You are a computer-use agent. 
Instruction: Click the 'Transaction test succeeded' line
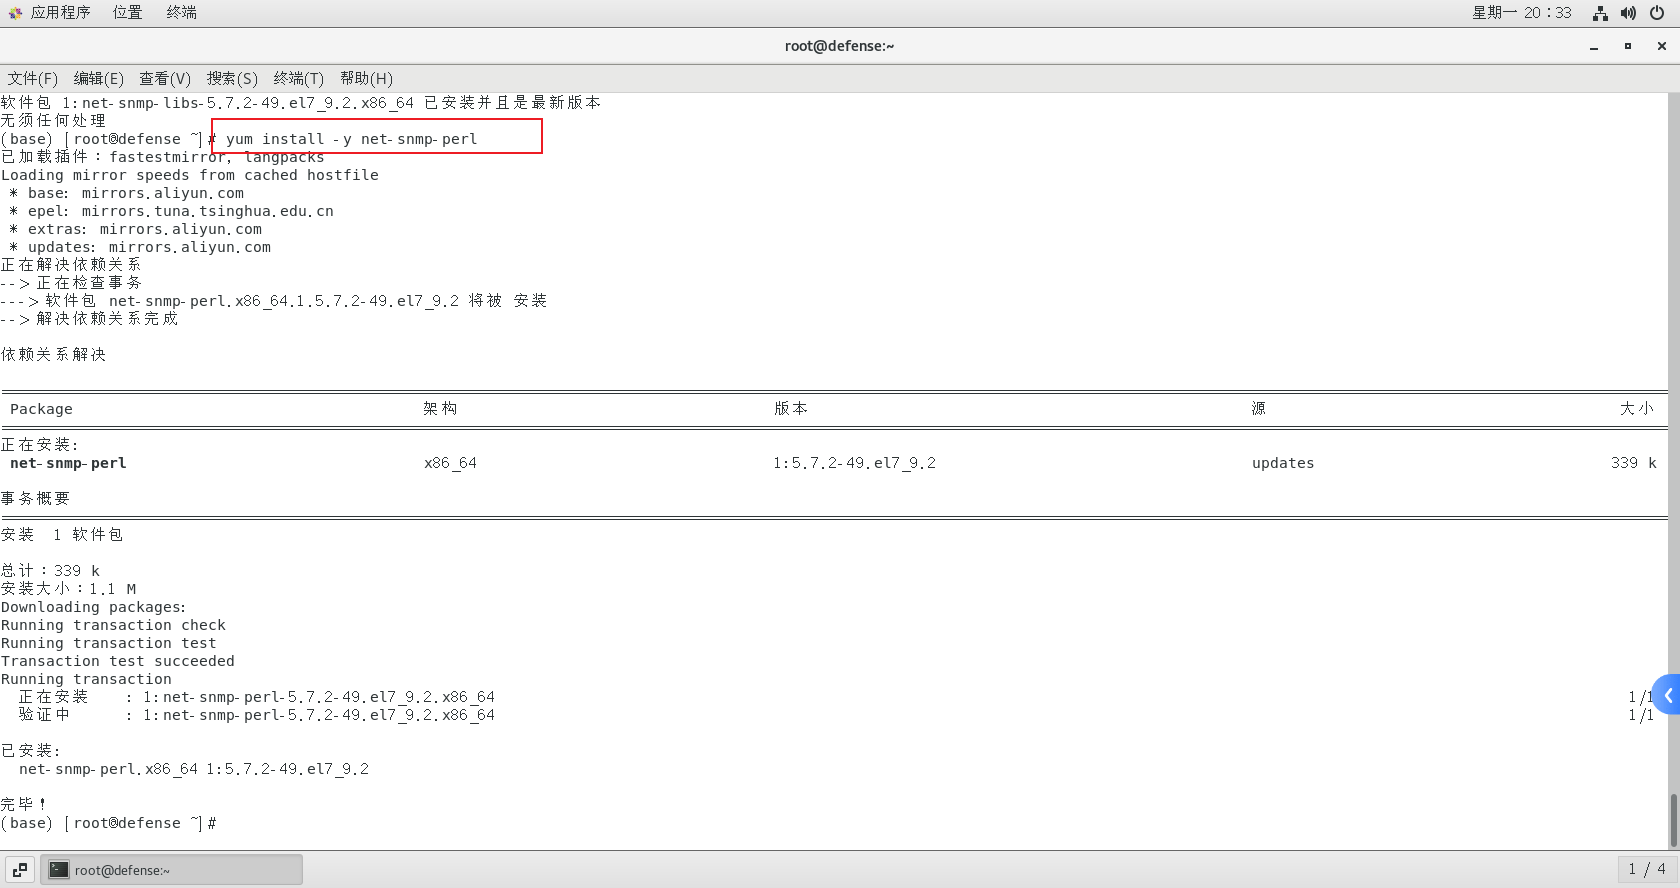118,661
